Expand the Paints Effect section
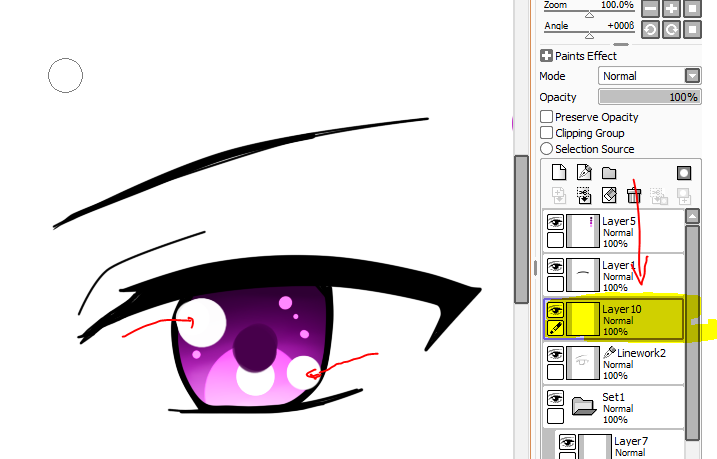The height and width of the screenshot is (459, 717). (x=546, y=56)
